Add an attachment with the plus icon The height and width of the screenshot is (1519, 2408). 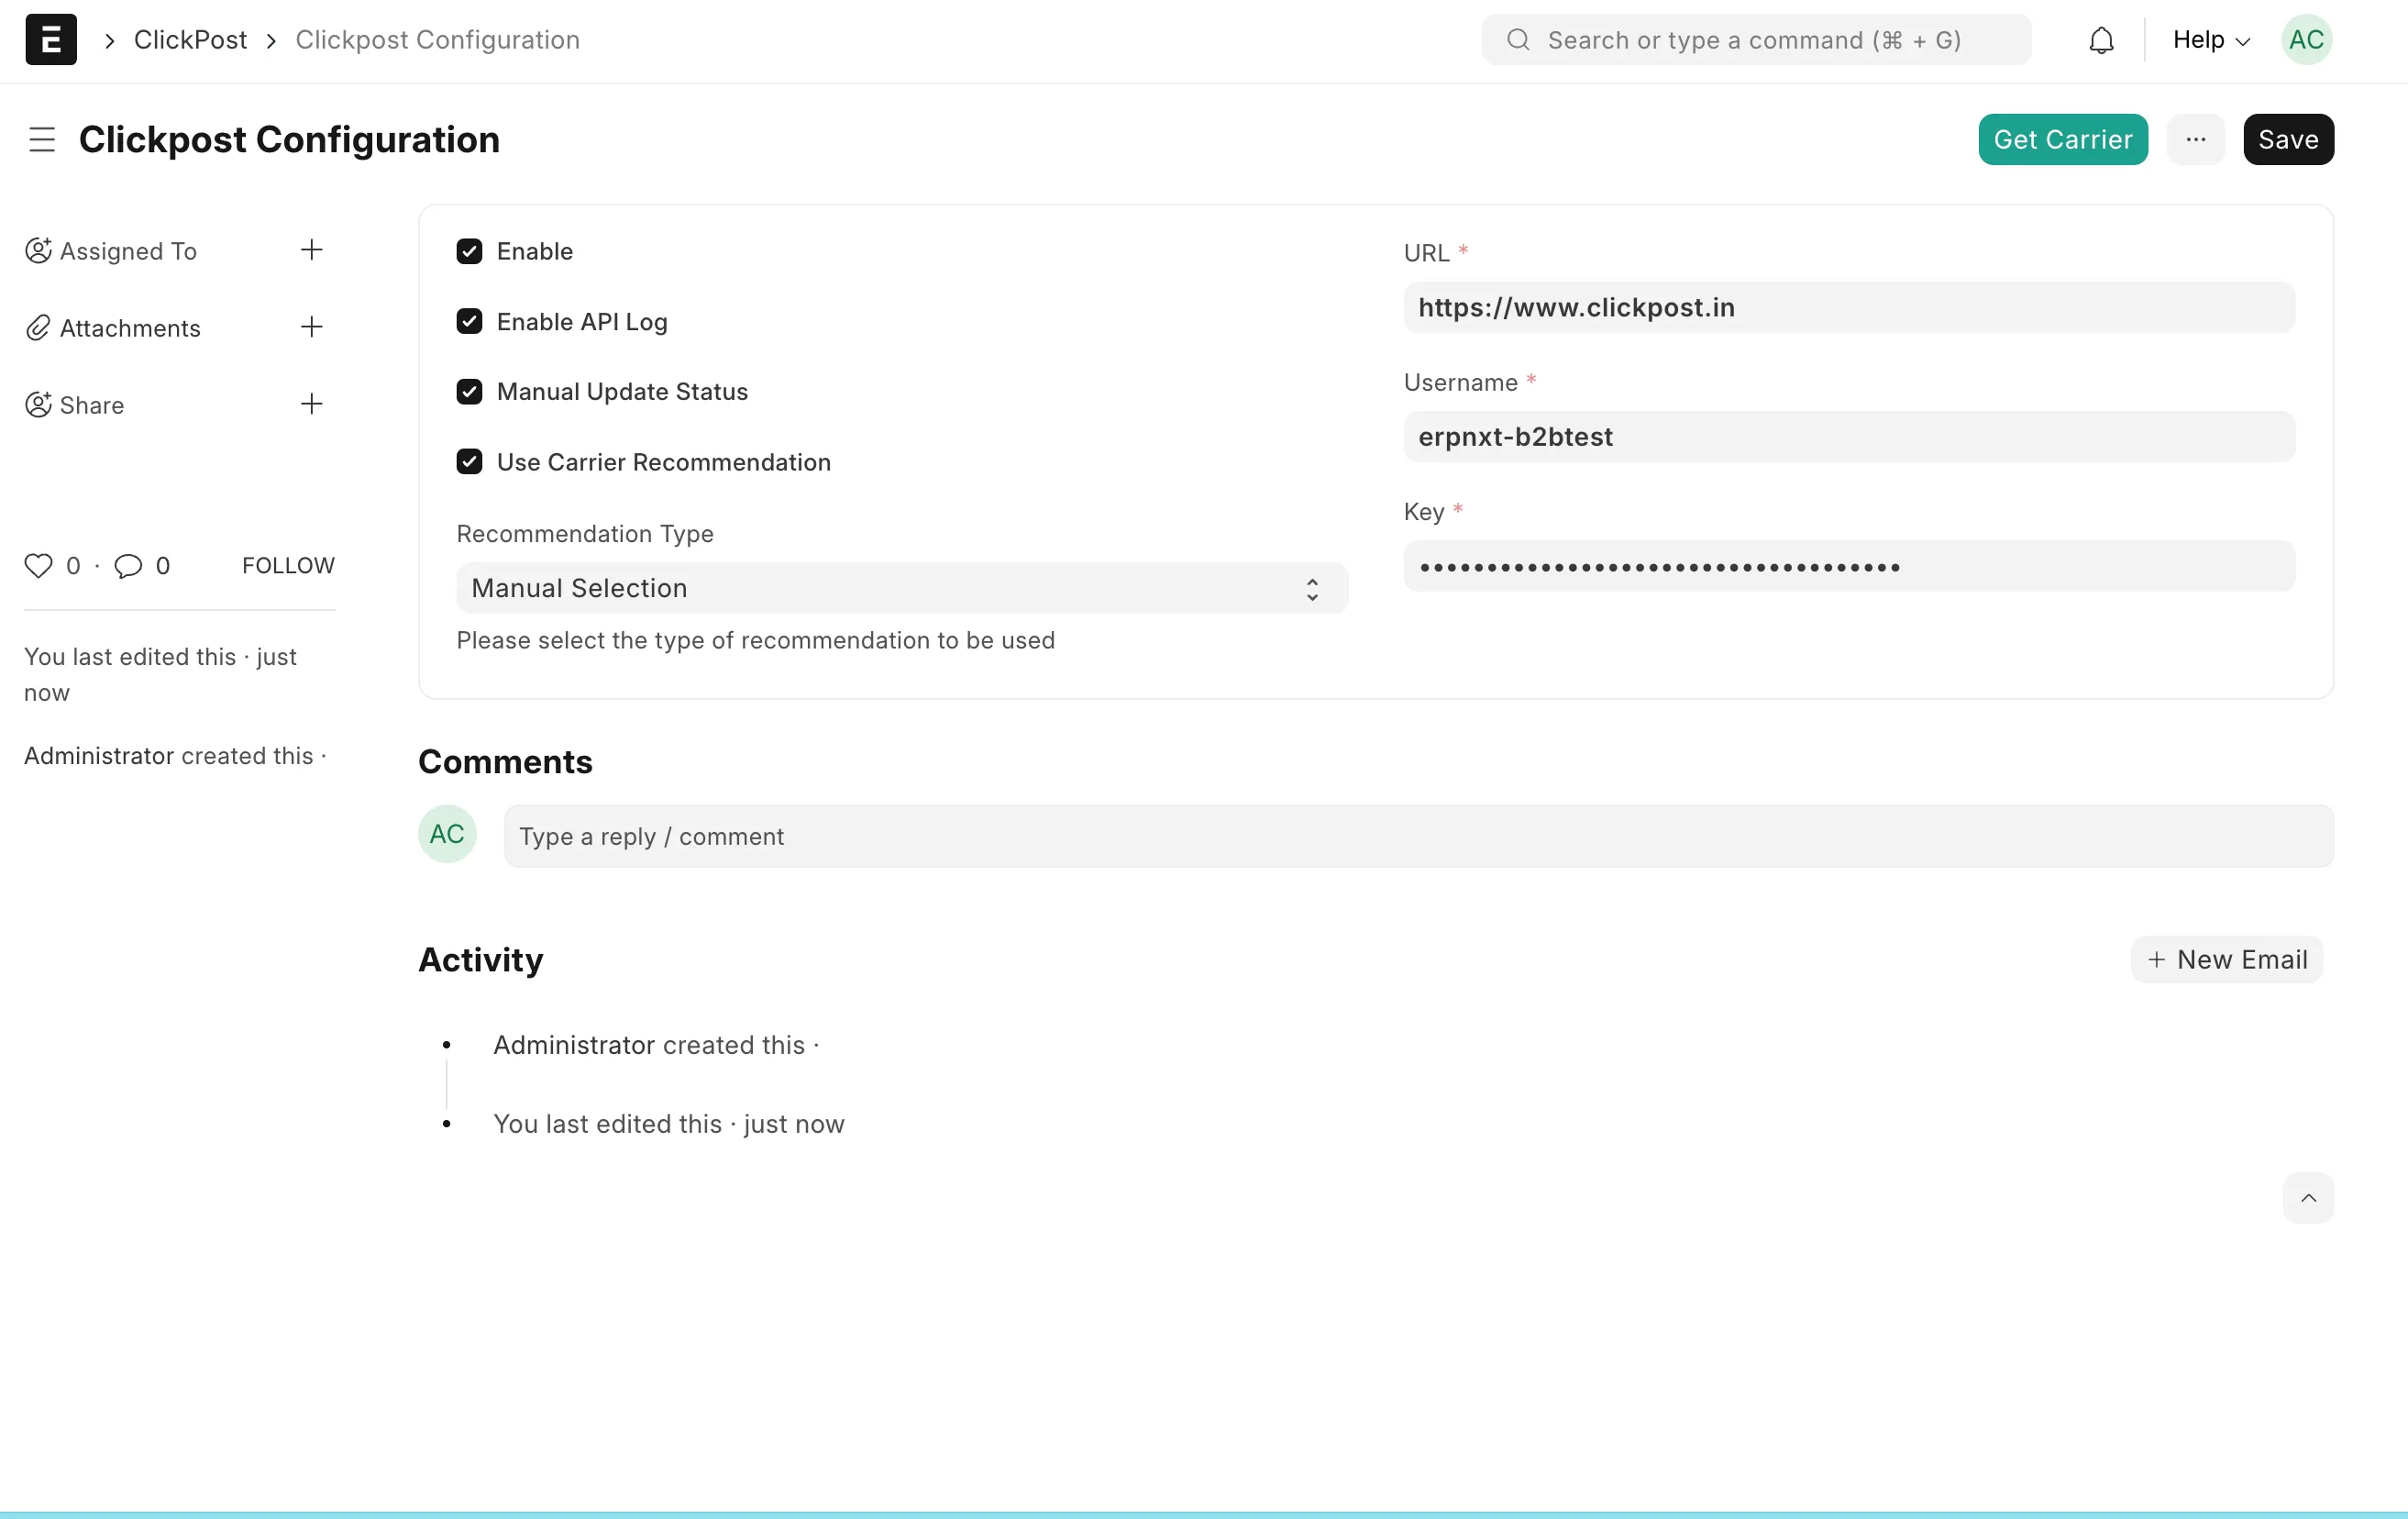coord(312,327)
